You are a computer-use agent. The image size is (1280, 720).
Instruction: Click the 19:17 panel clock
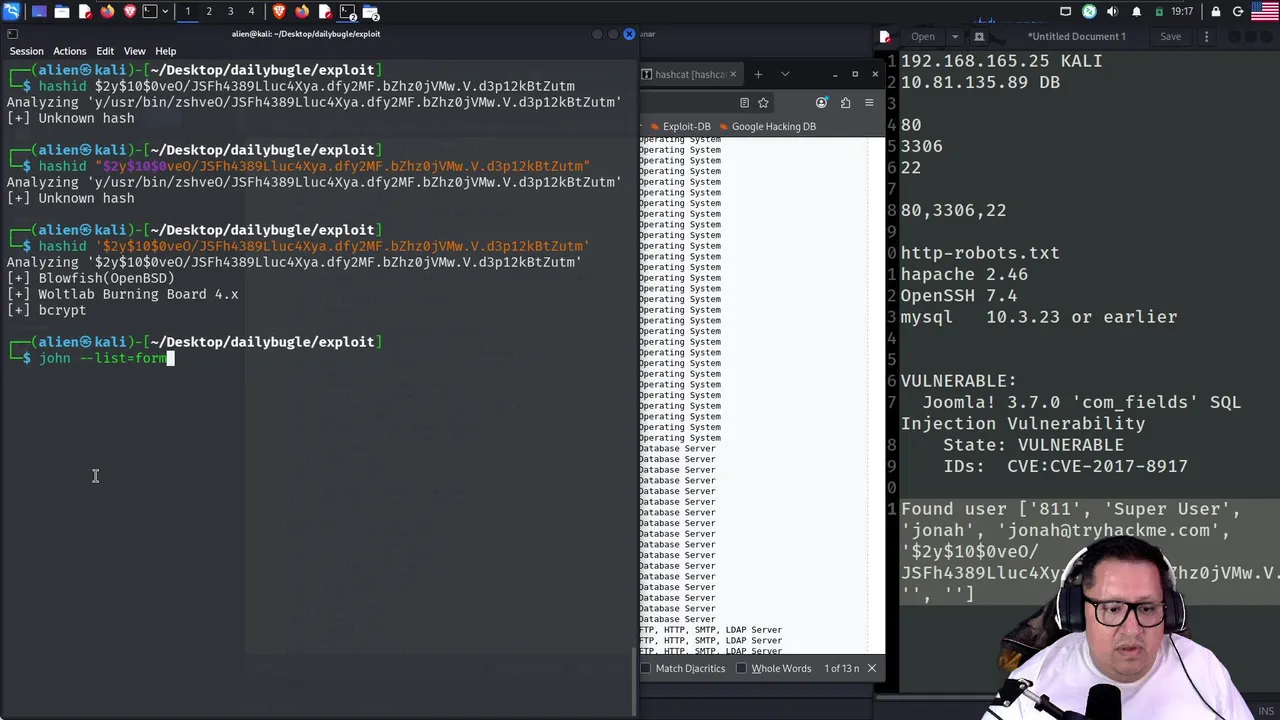(x=1182, y=11)
